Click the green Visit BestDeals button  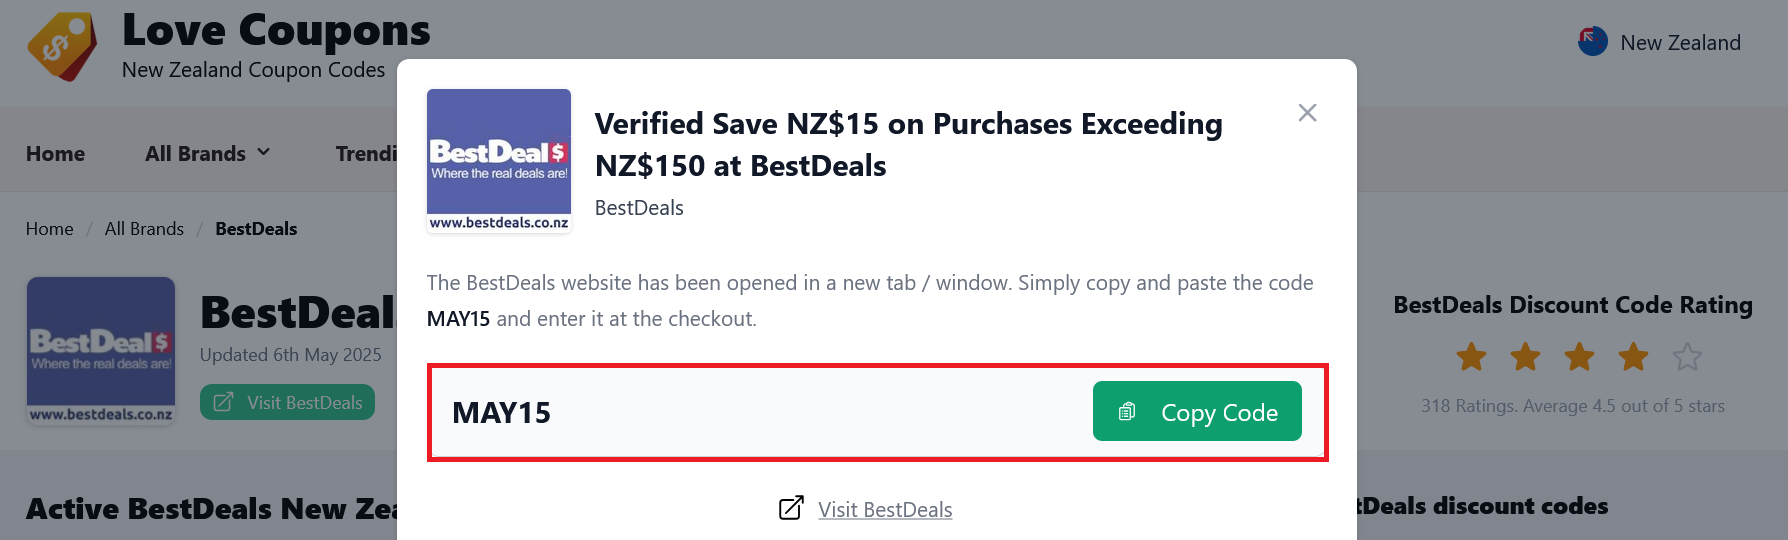(x=287, y=402)
